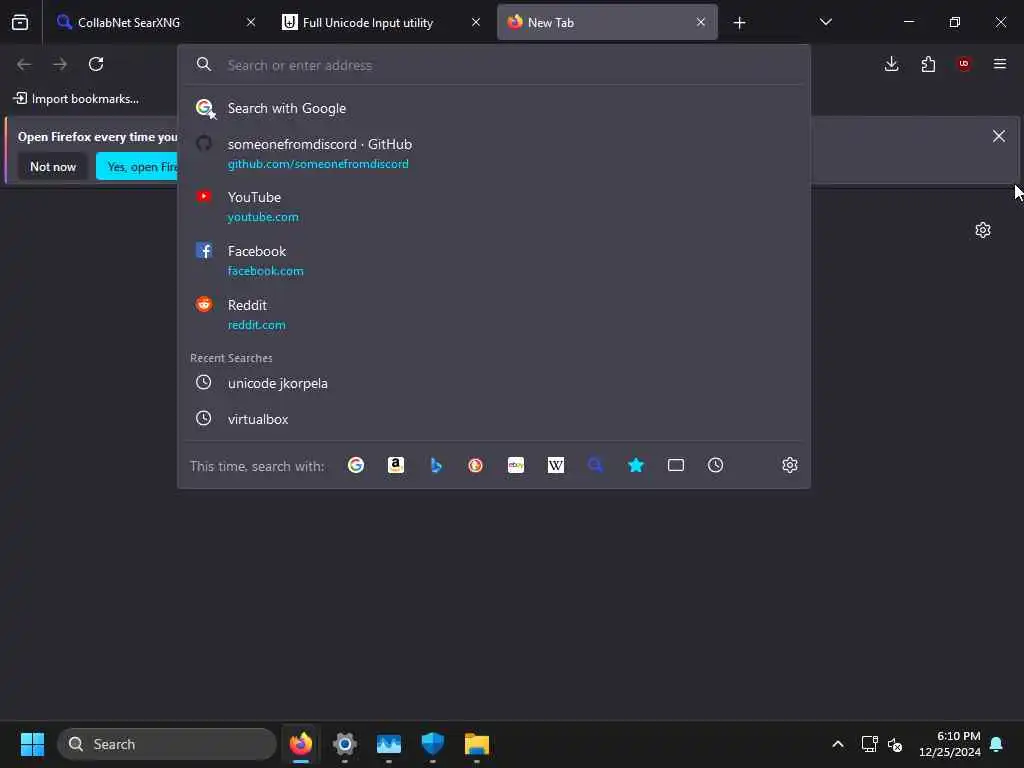Viewport: 1024px width, 768px height.
Task: Open the Photos app in taskbar
Action: coord(389,744)
